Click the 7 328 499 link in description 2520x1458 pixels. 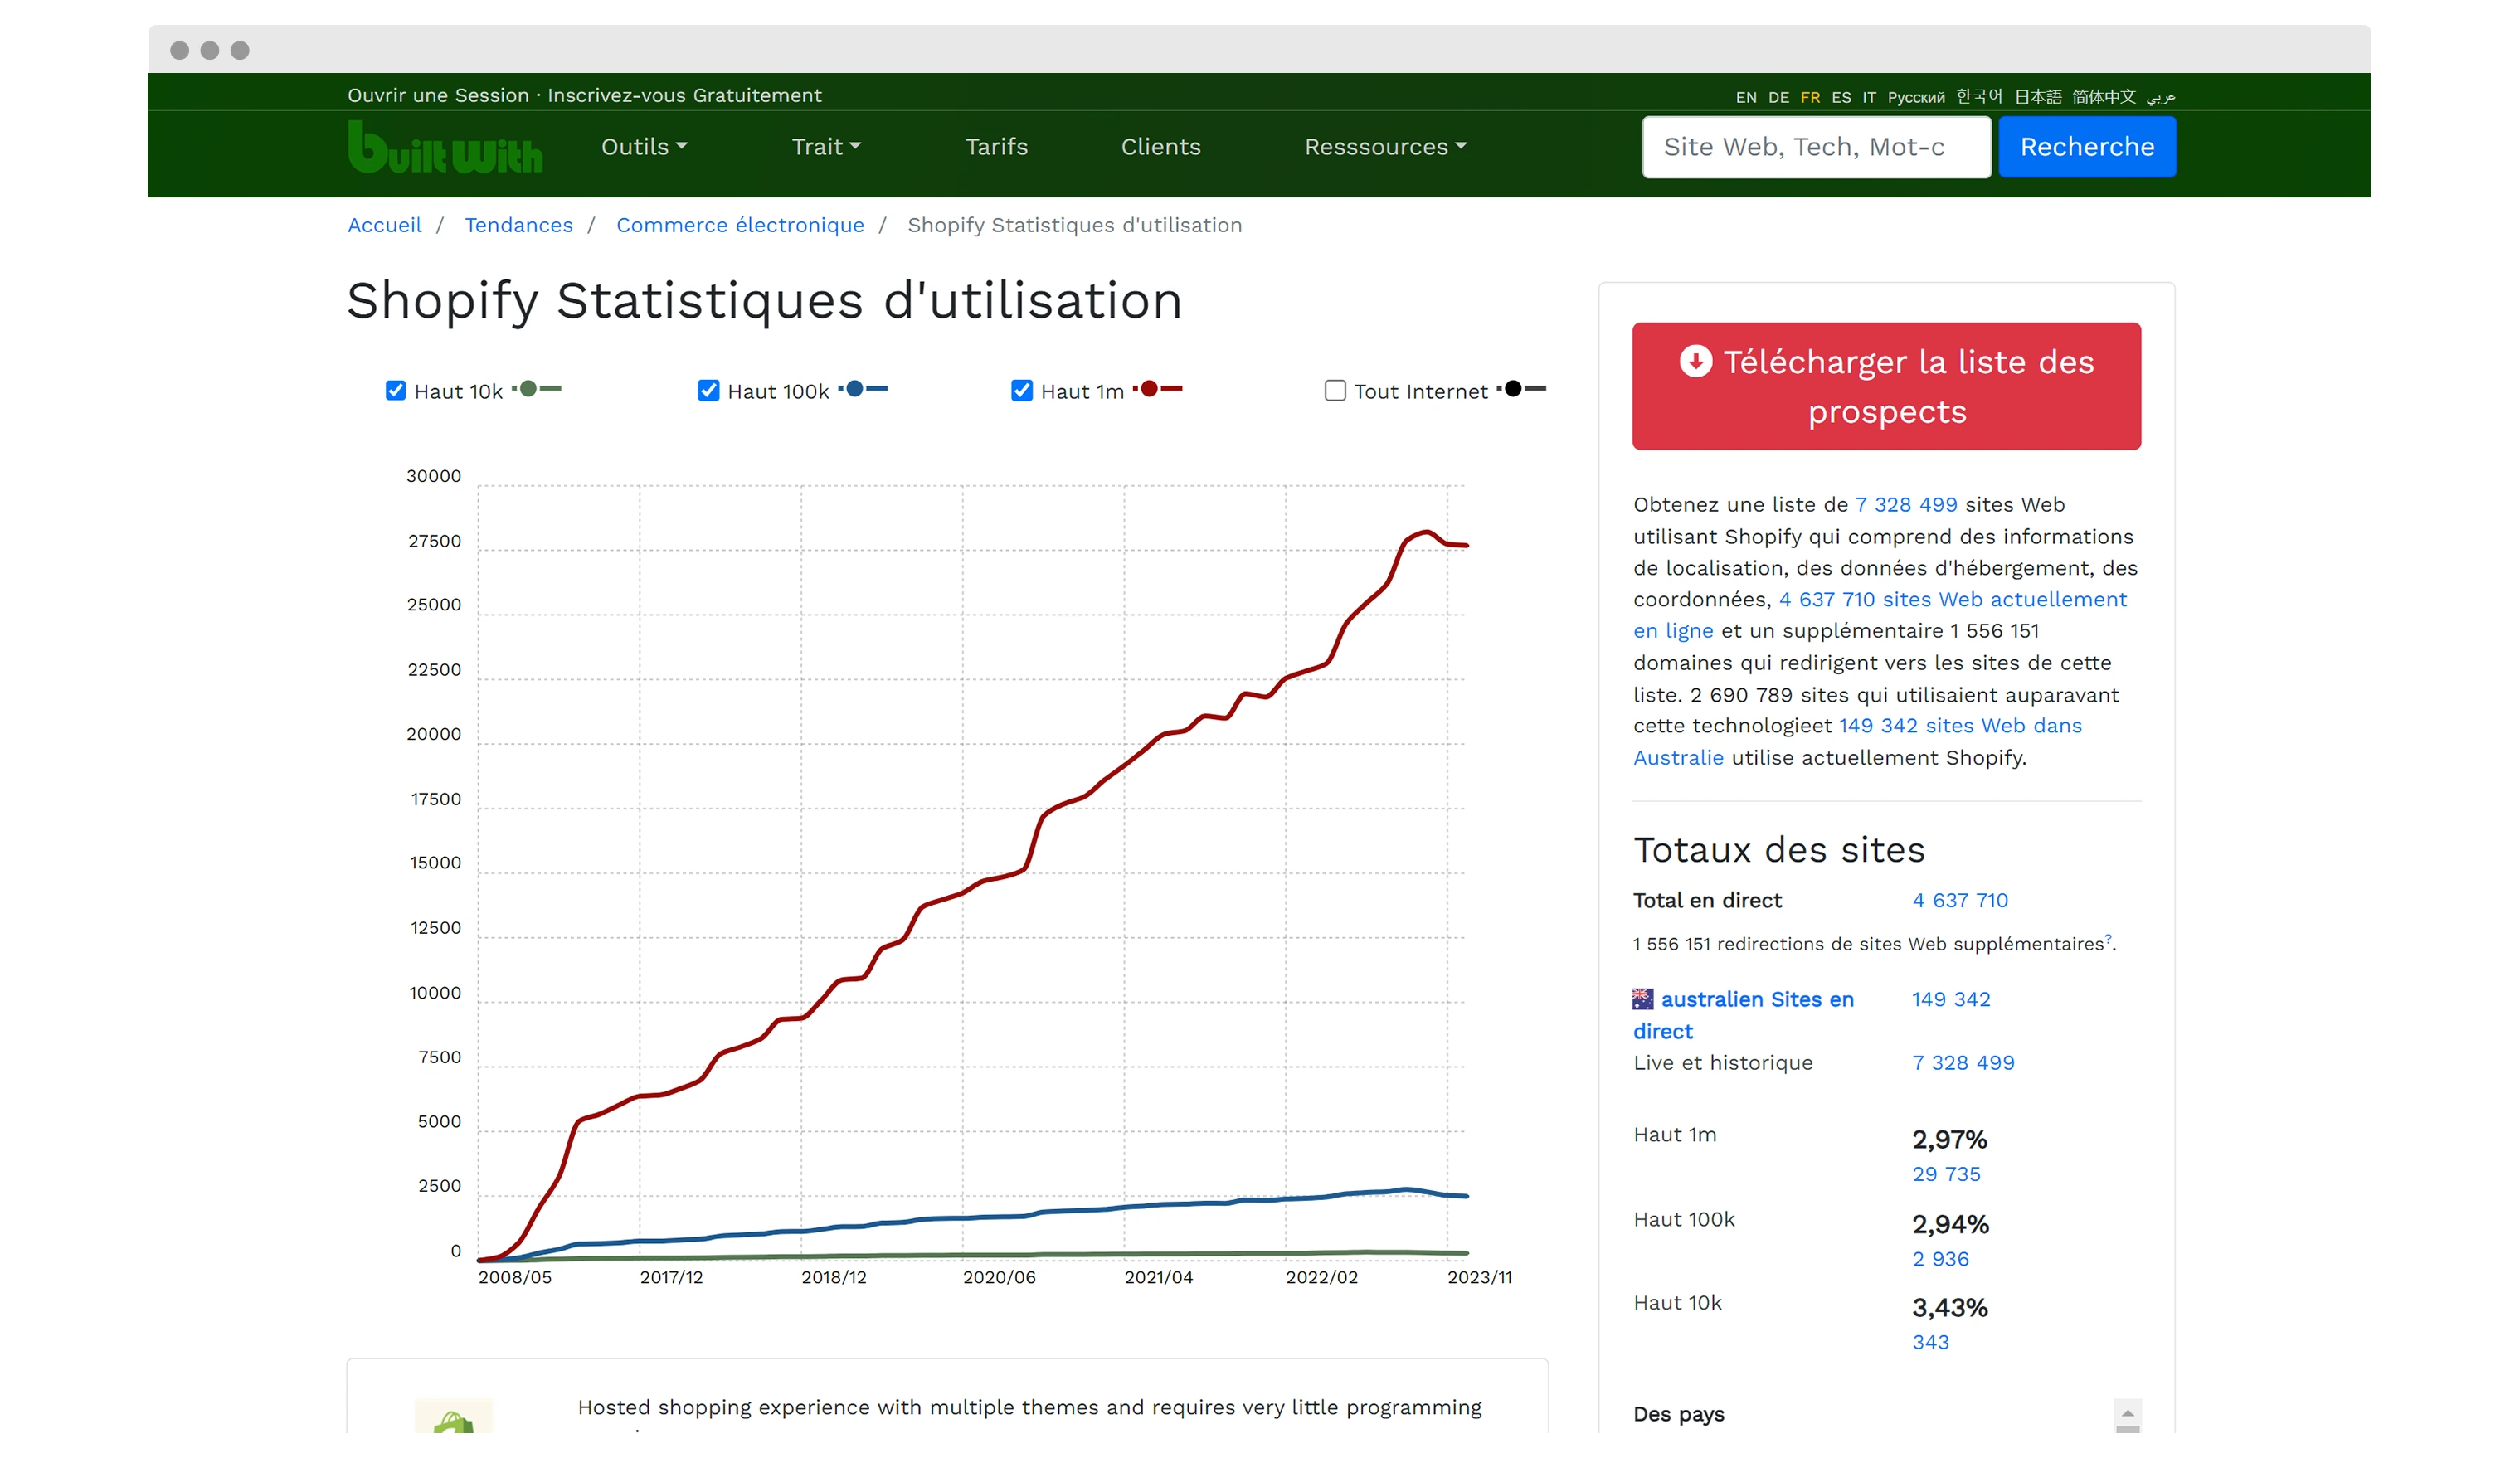tap(1906, 505)
